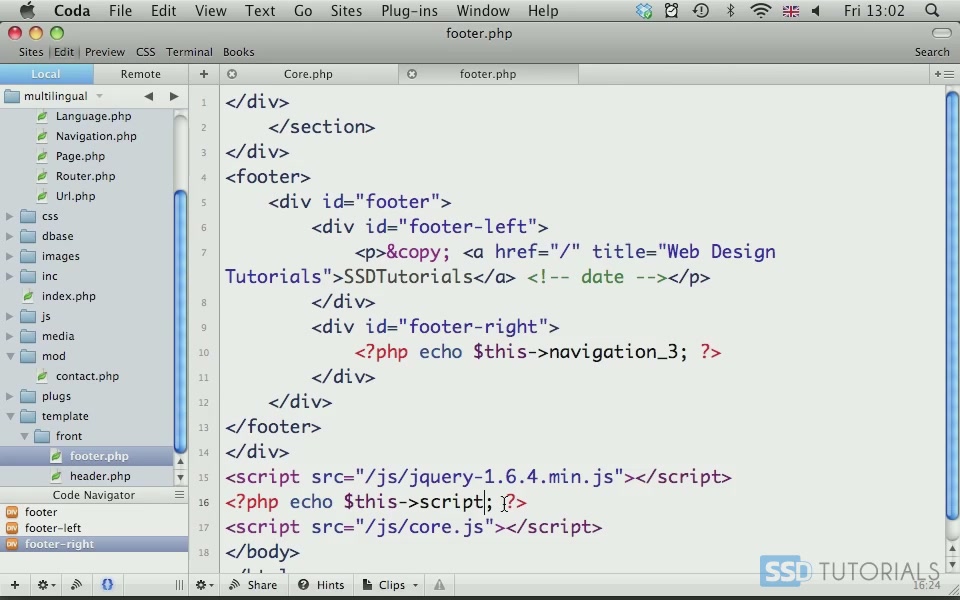Expand the inc folder
The image size is (960, 600).
pyautogui.click(x=9, y=276)
